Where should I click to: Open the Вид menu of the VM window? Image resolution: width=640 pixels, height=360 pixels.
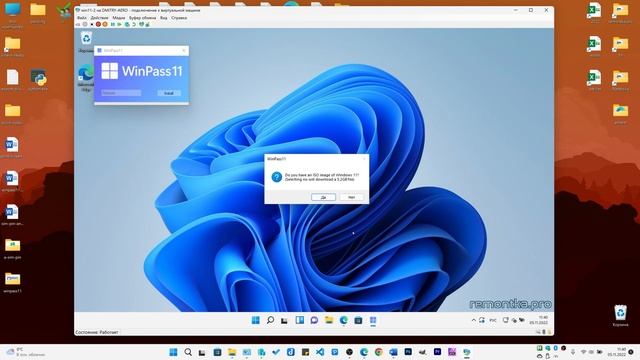pos(163,18)
